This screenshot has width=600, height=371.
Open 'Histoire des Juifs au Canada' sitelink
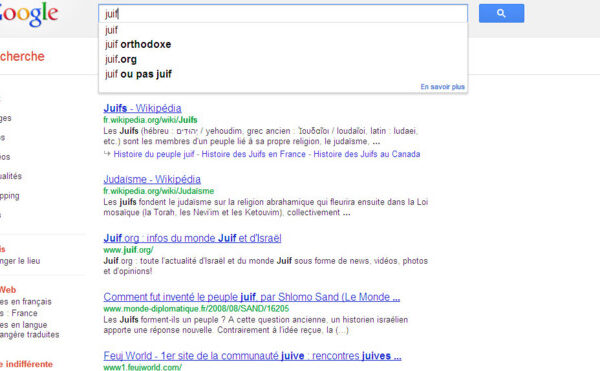click(x=367, y=154)
